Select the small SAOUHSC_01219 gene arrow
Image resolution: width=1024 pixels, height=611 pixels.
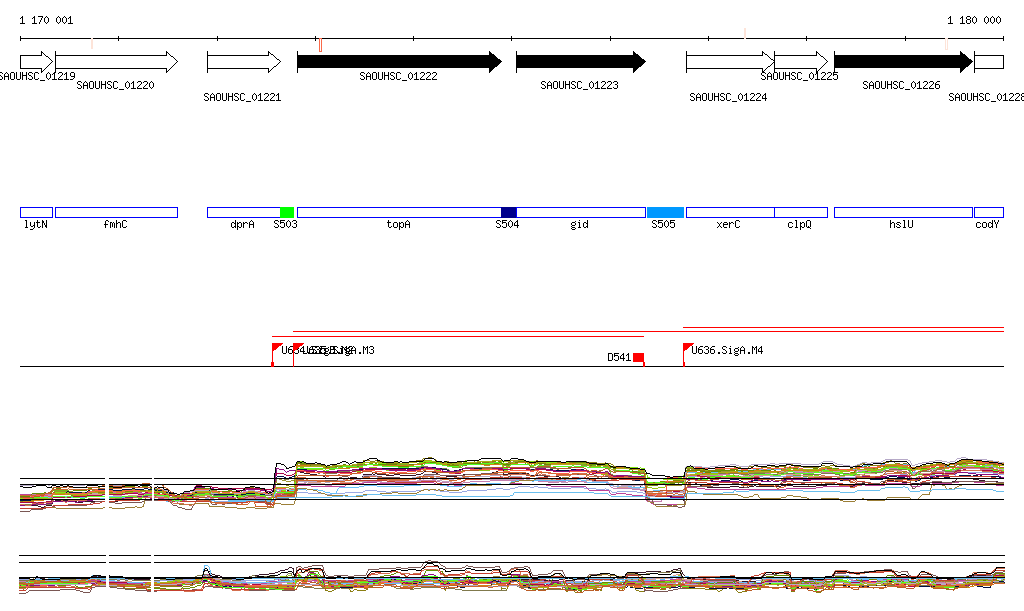click(36, 62)
